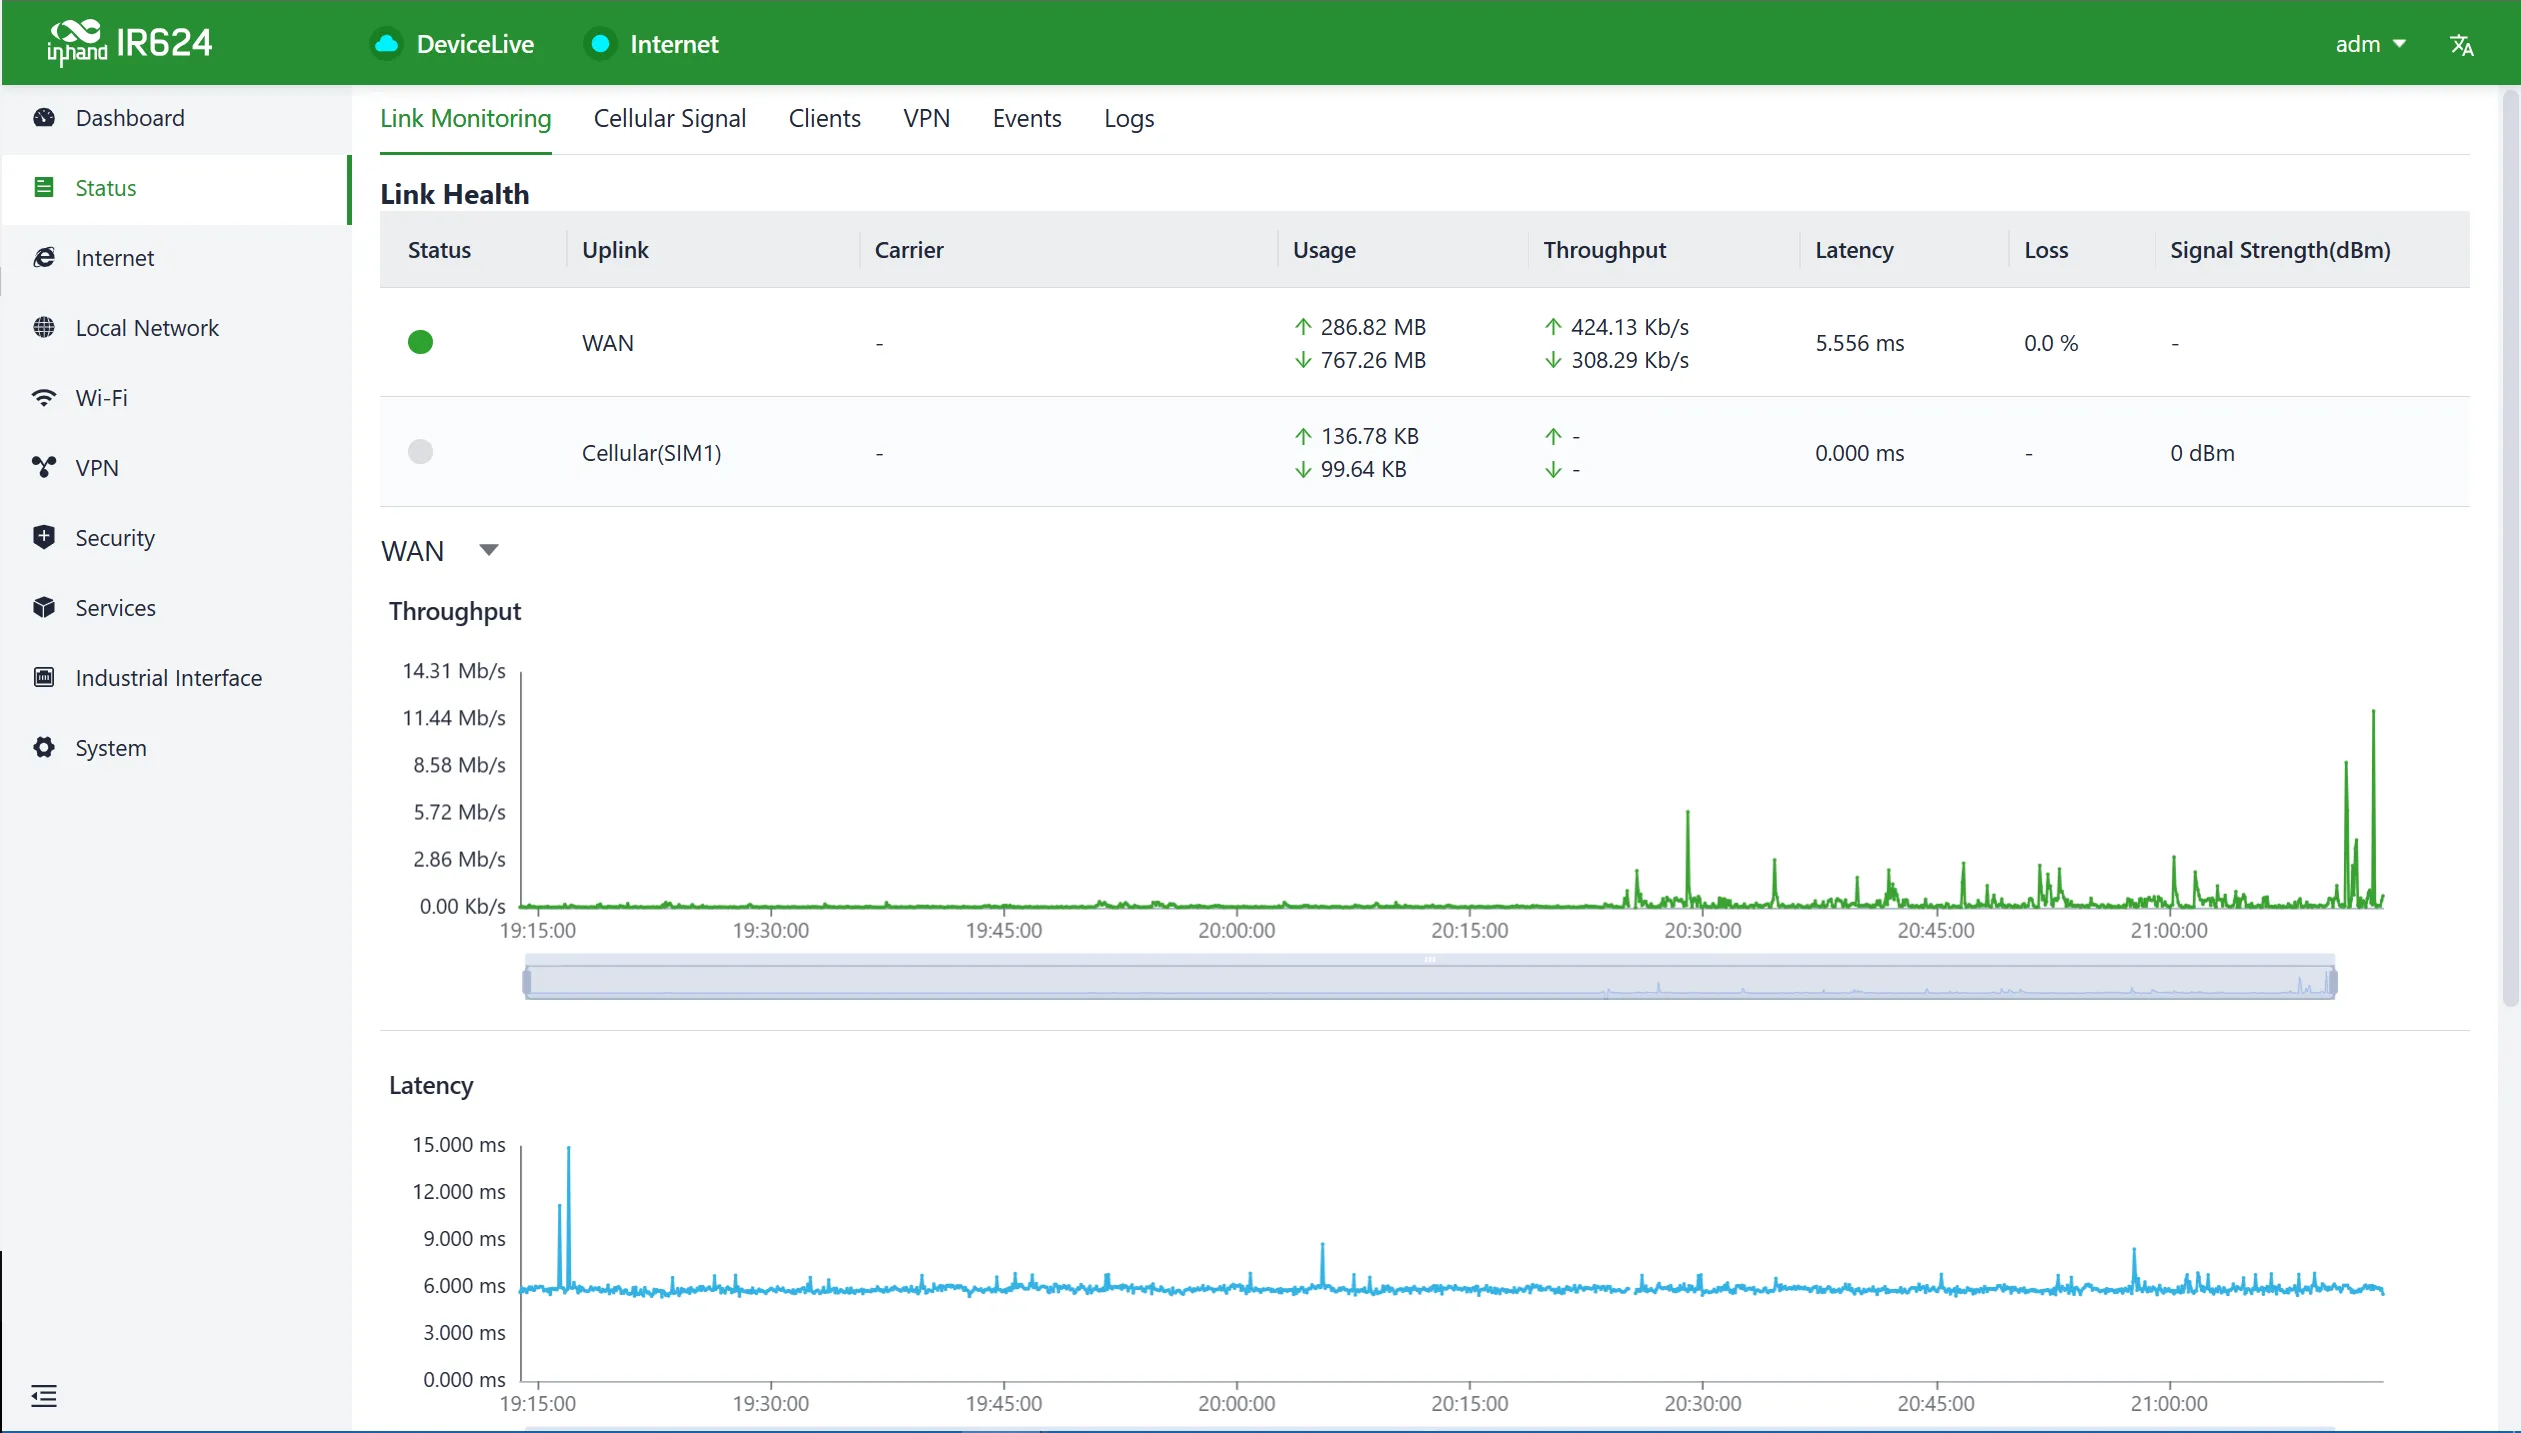The height and width of the screenshot is (1433, 2521).
Task: Click the 5.556 ms latency value
Action: (x=1860, y=343)
